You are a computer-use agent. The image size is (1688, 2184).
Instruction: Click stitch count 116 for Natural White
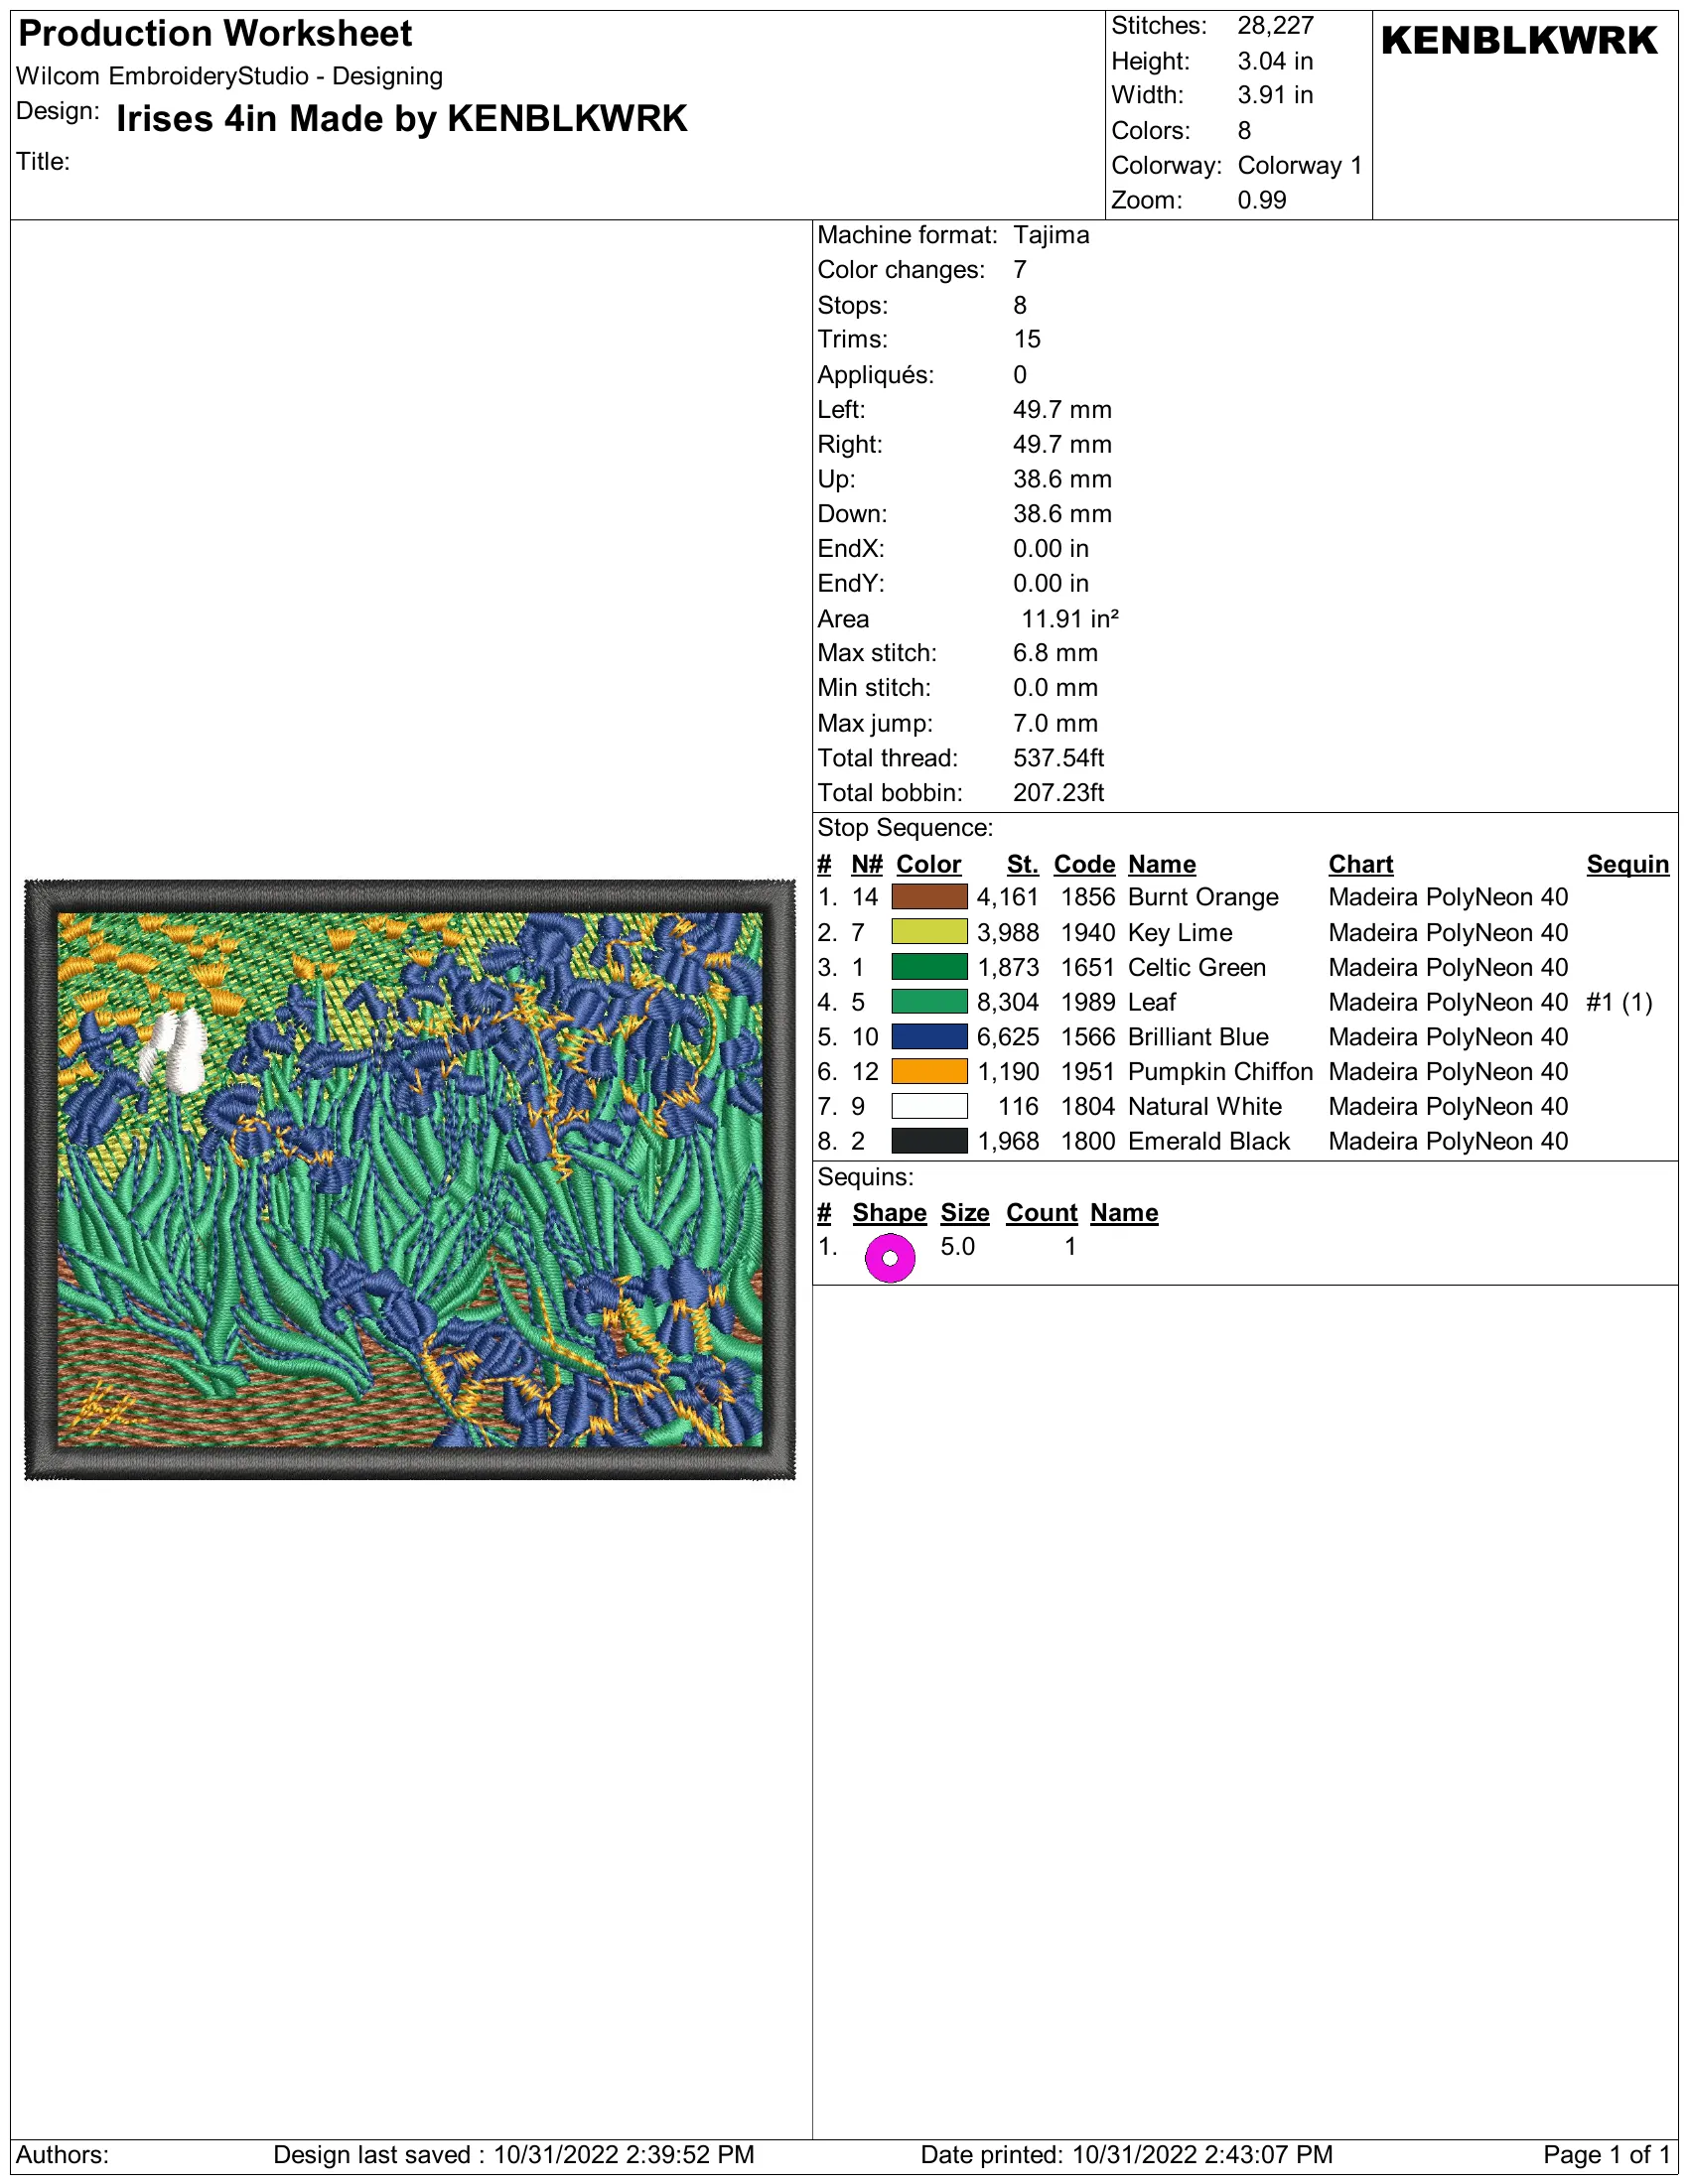(1018, 1106)
